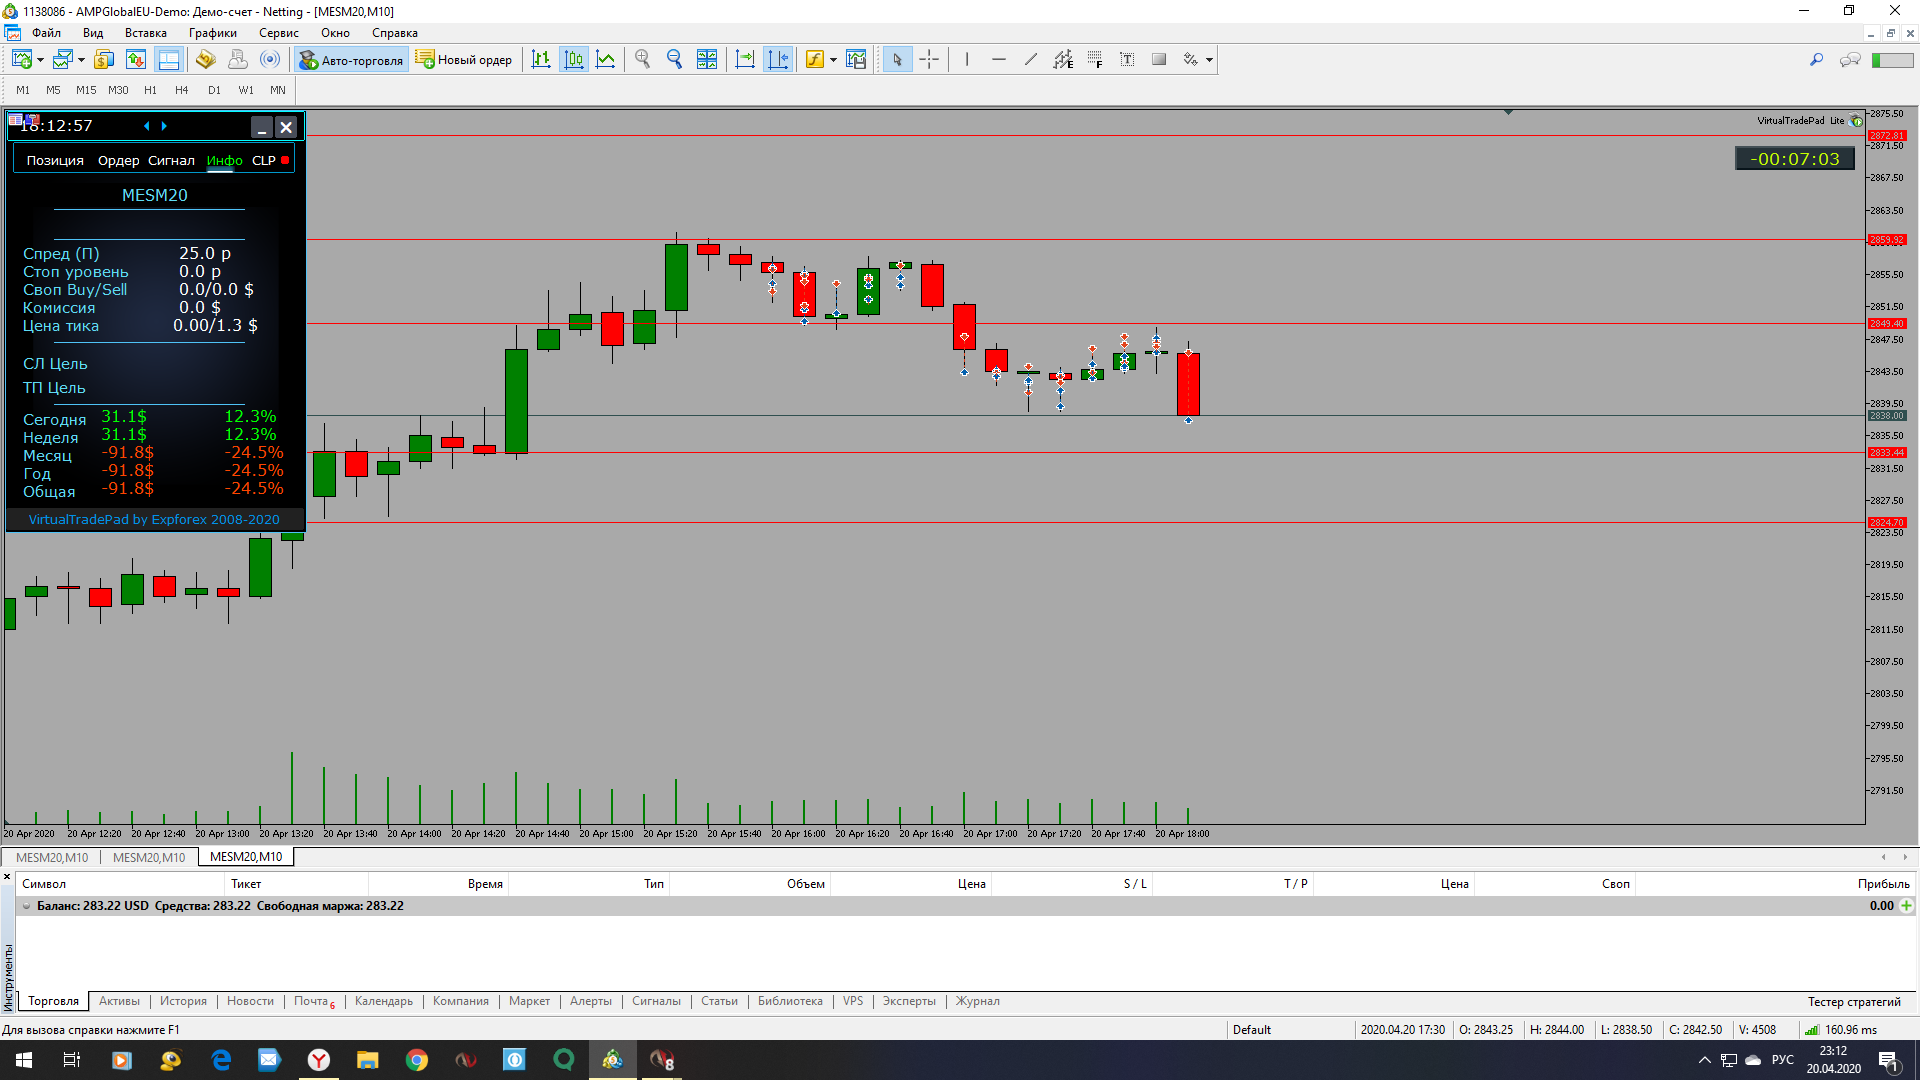
Task: Open the indicators list dropdown arrow
Action: [833, 60]
